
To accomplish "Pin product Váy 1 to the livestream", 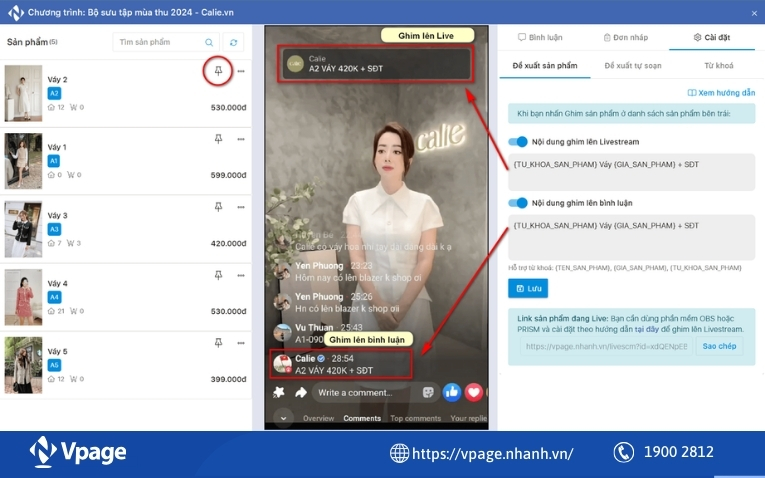I will pyautogui.click(x=218, y=139).
